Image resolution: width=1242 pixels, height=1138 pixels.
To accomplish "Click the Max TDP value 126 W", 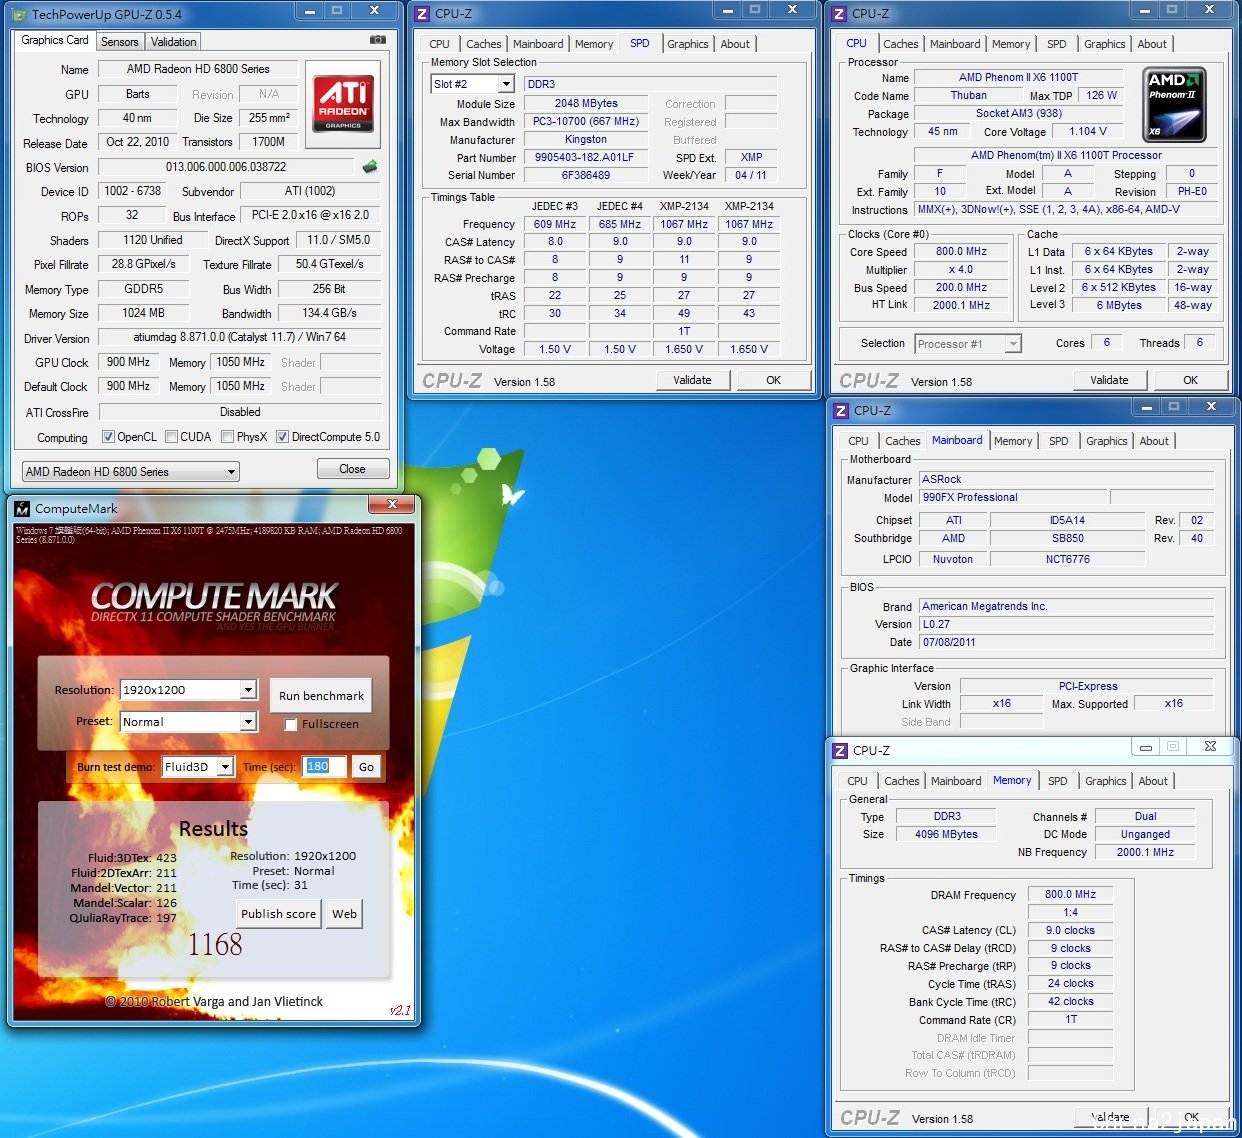I will point(1101,95).
